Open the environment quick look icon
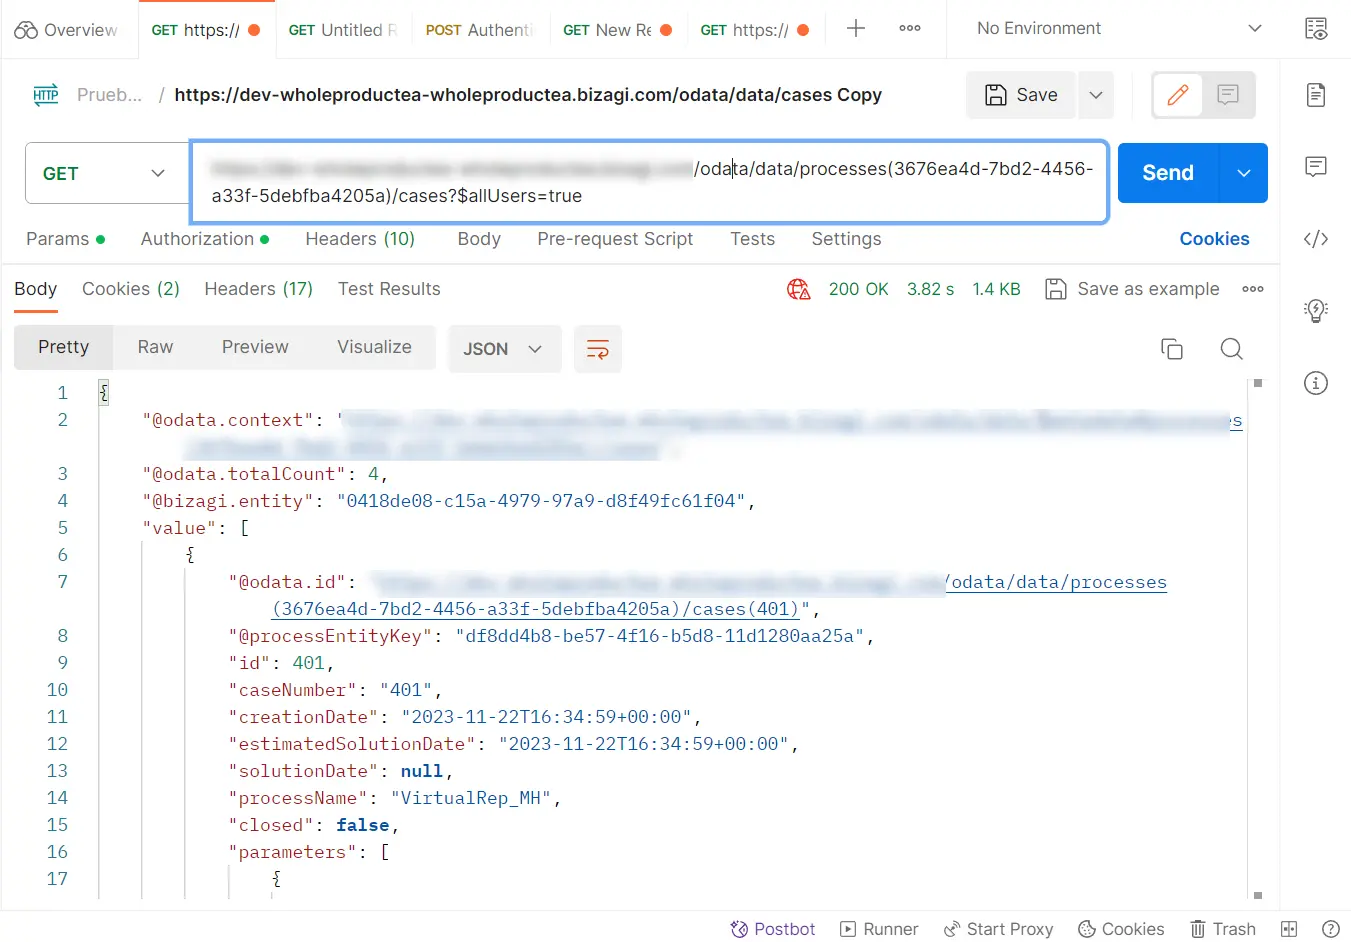The height and width of the screenshot is (942, 1351). pyautogui.click(x=1316, y=29)
